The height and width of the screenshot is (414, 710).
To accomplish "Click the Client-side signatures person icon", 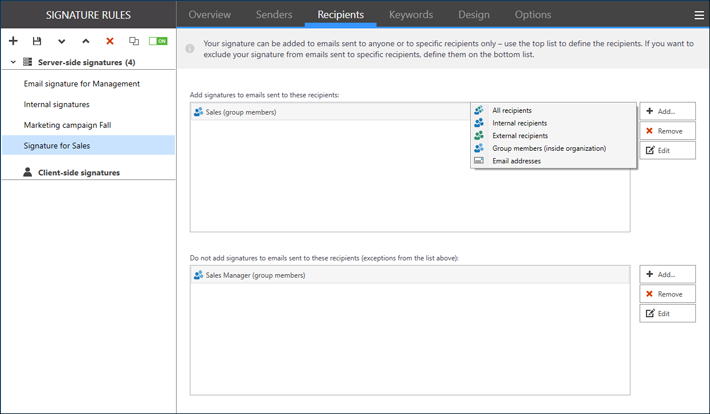I will pyautogui.click(x=28, y=172).
